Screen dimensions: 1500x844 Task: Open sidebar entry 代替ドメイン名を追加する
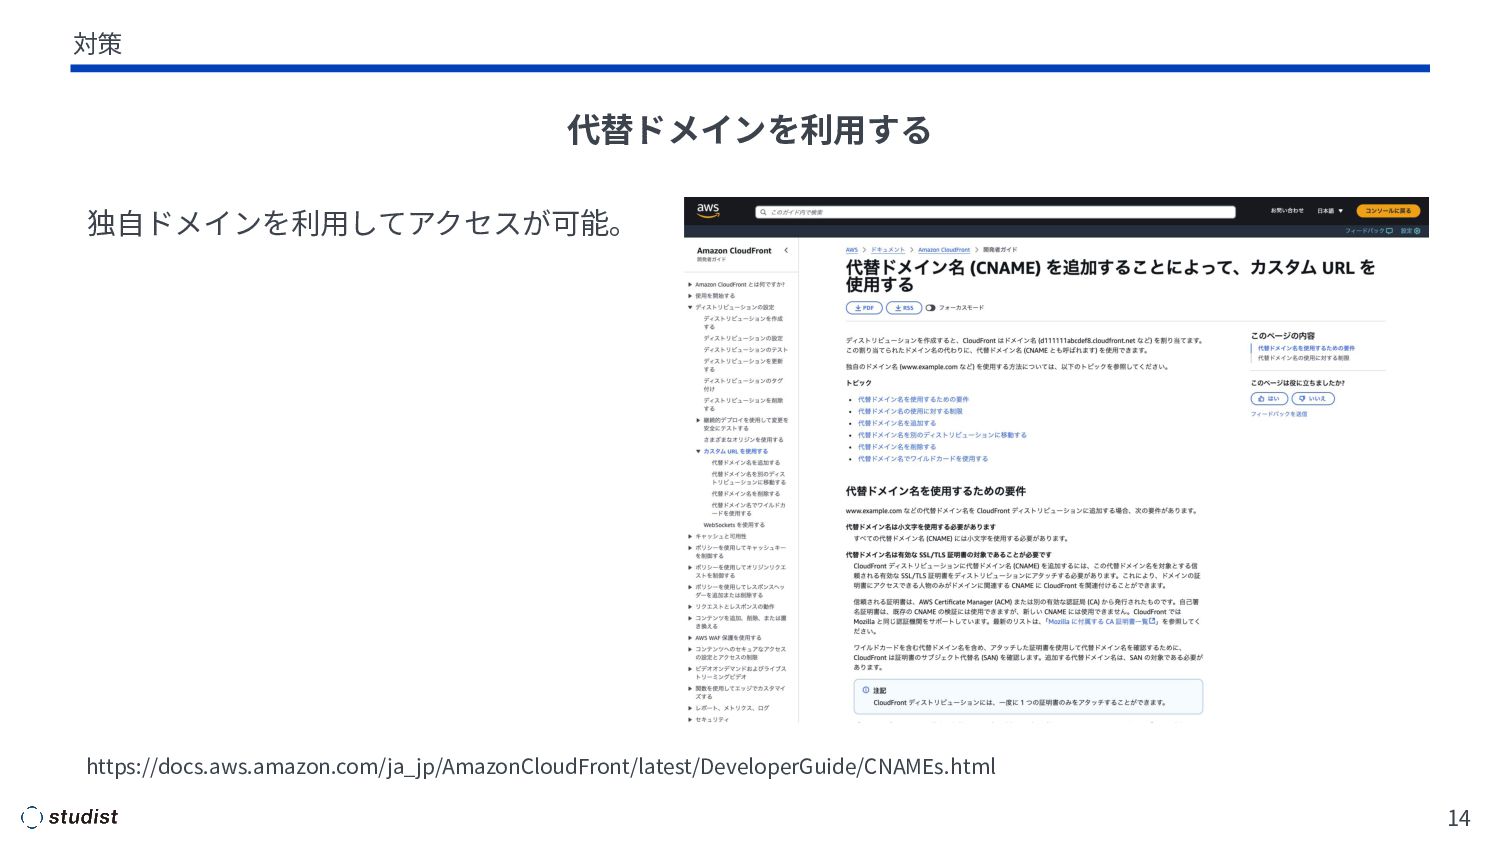click(x=746, y=463)
